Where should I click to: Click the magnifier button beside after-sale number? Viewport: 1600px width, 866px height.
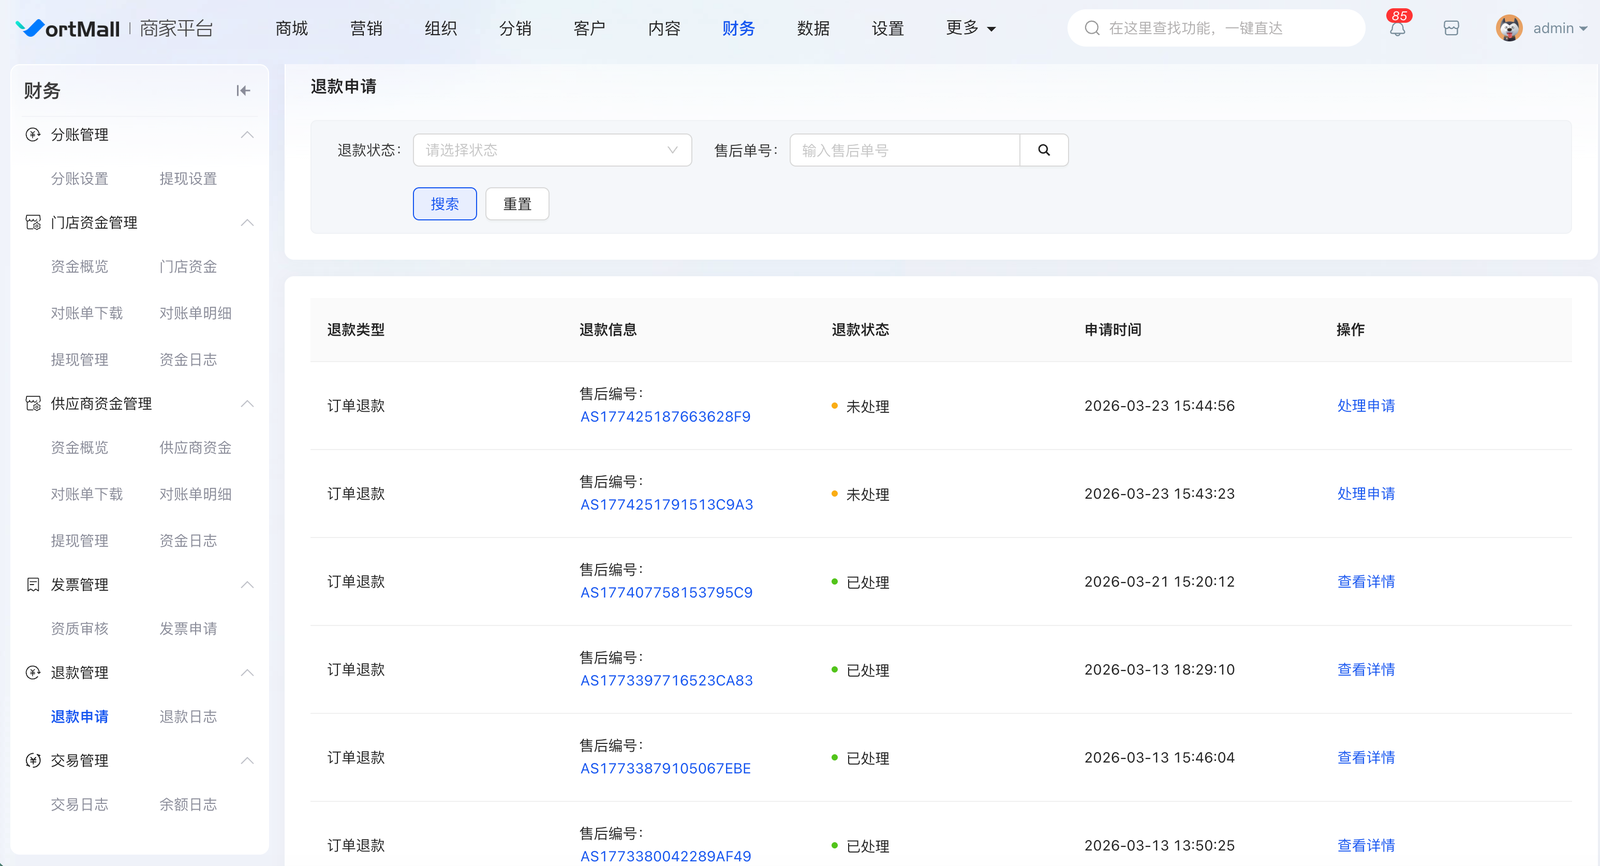pyautogui.click(x=1044, y=150)
